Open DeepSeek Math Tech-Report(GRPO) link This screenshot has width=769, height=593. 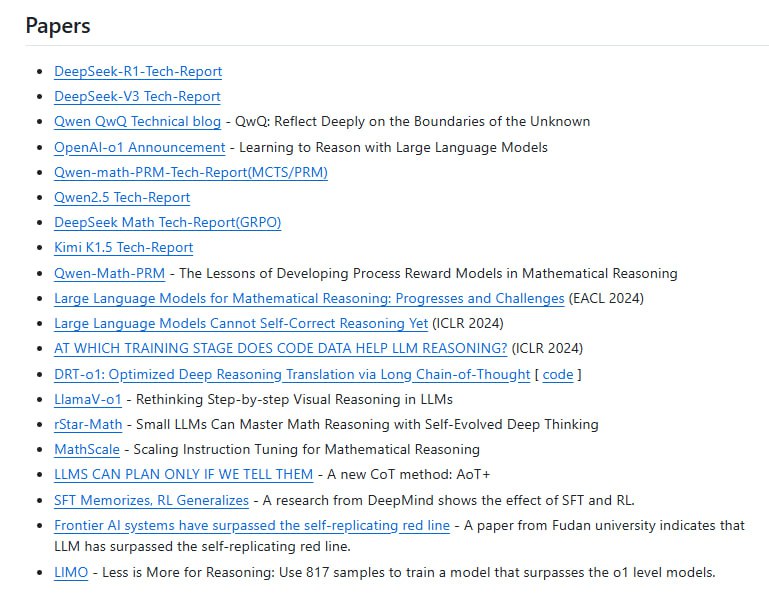pos(167,223)
